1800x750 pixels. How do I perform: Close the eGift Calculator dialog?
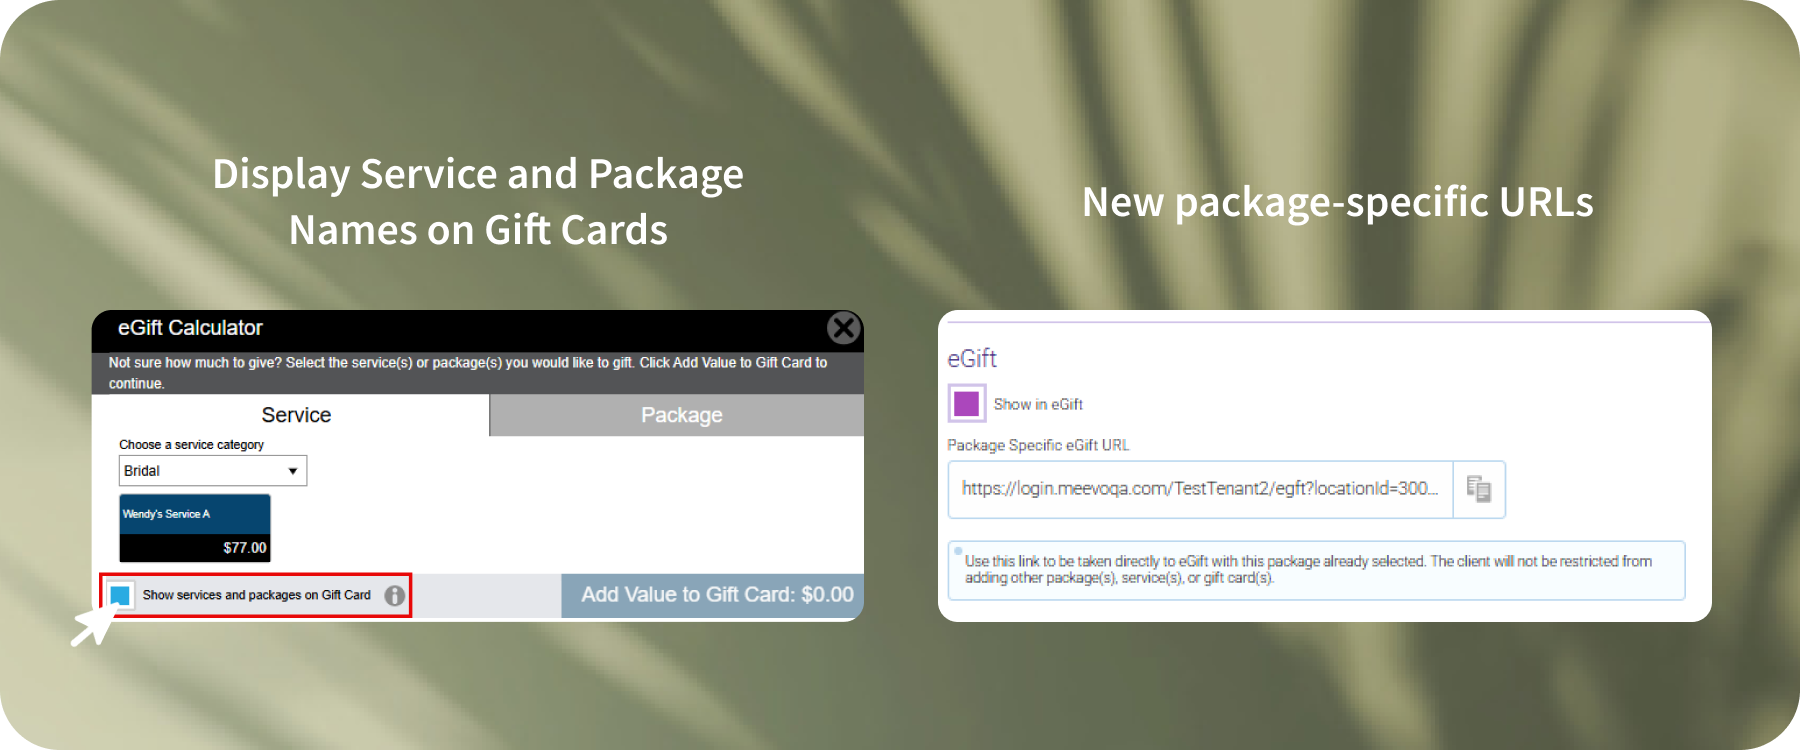click(844, 328)
